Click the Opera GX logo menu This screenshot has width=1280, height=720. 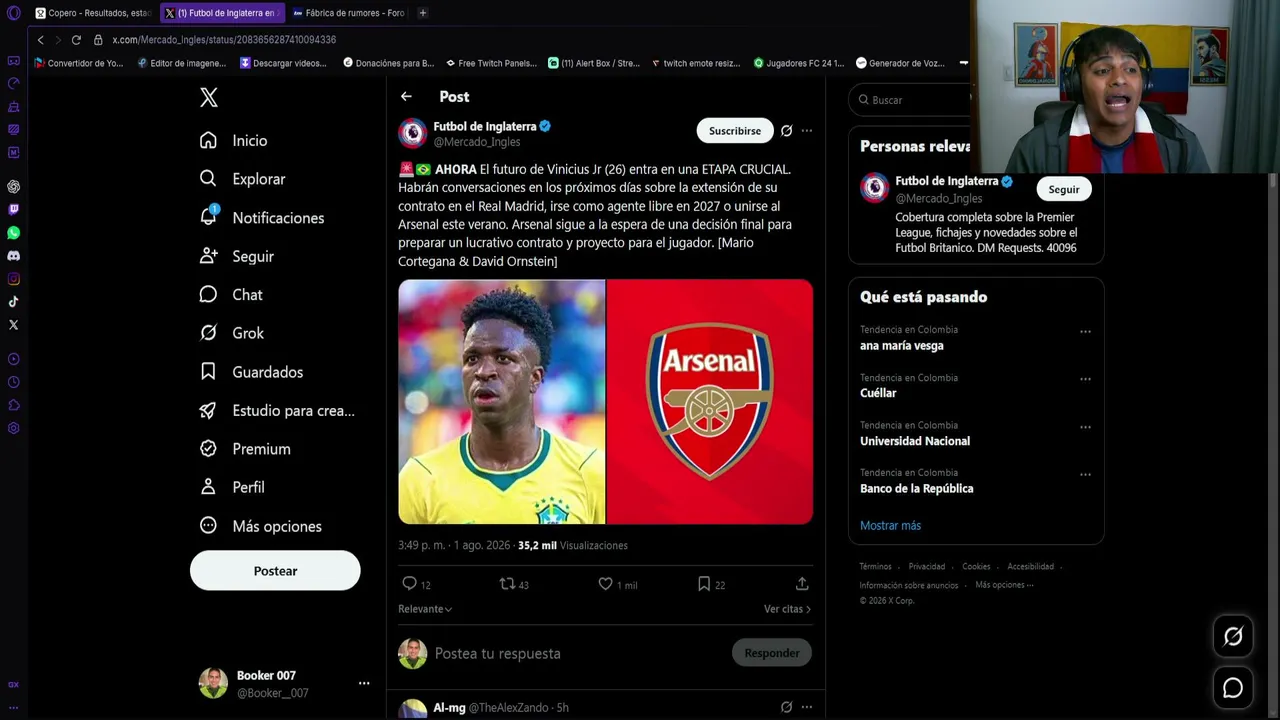click(x=13, y=13)
